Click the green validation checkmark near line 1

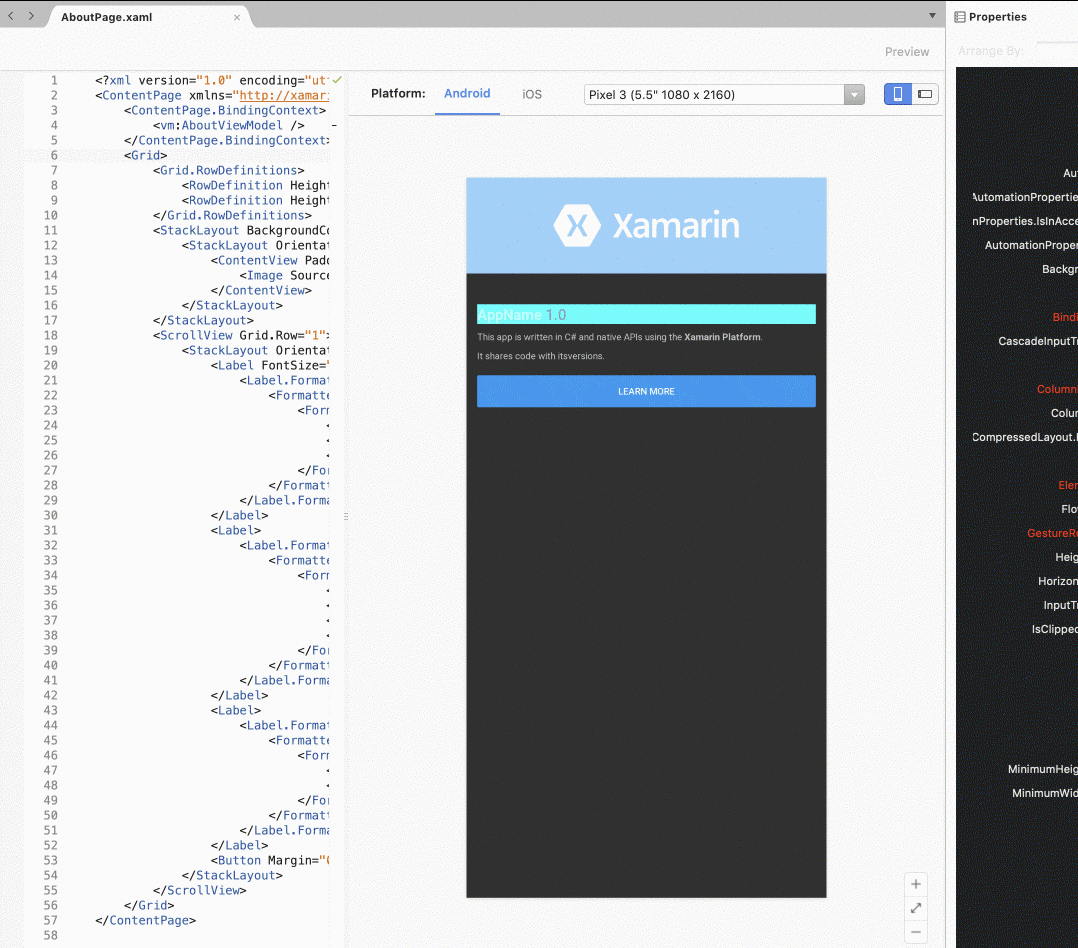pyautogui.click(x=337, y=80)
